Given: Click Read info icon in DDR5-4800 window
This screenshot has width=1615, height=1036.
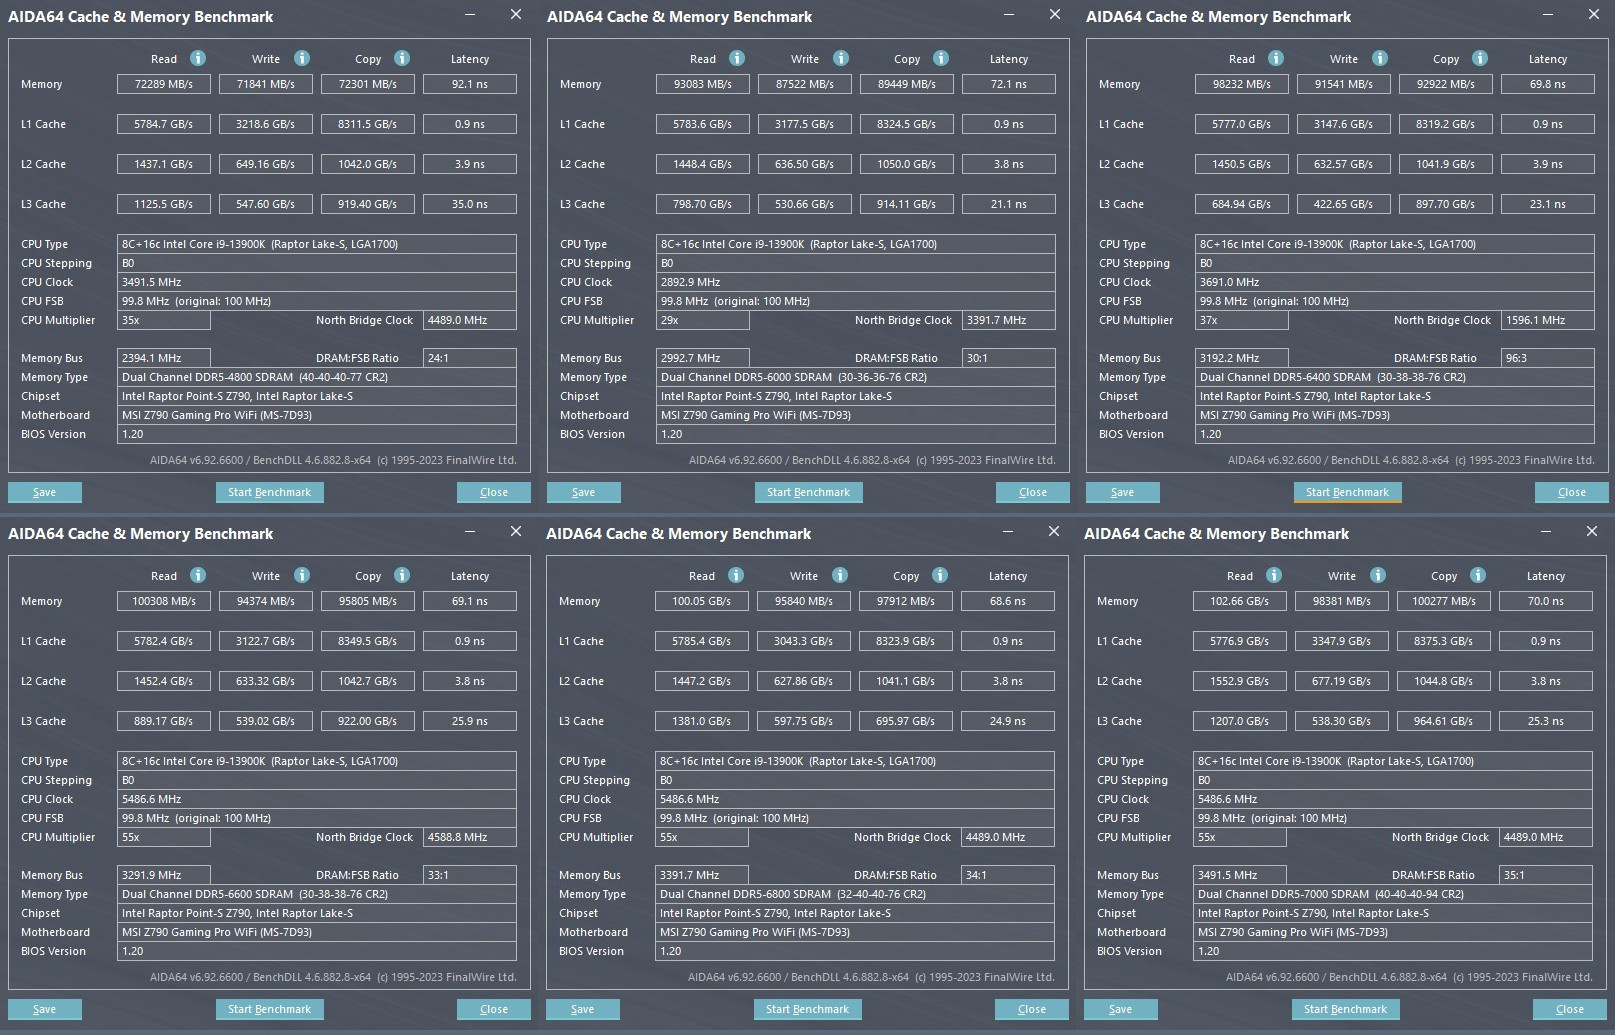Looking at the screenshot, I should [x=198, y=58].
